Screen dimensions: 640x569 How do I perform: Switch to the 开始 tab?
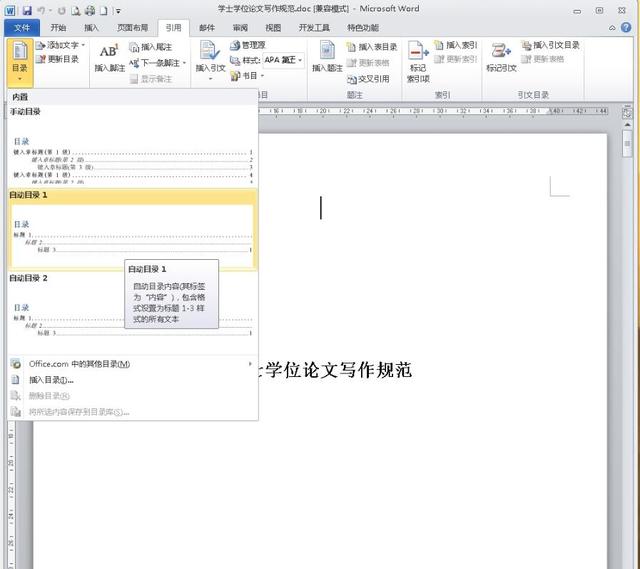click(58, 28)
